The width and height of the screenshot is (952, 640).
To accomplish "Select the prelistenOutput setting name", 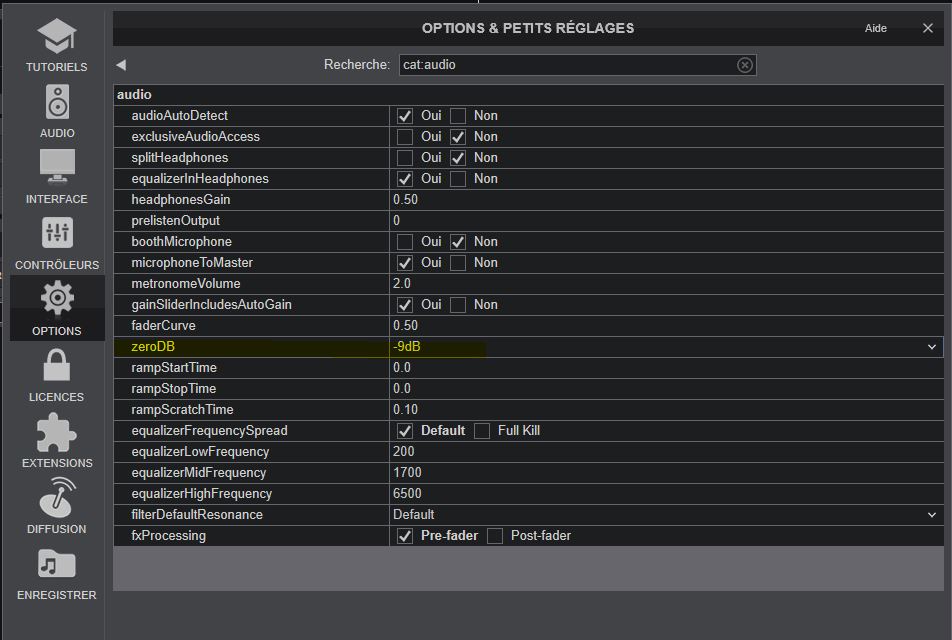I will tap(175, 221).
